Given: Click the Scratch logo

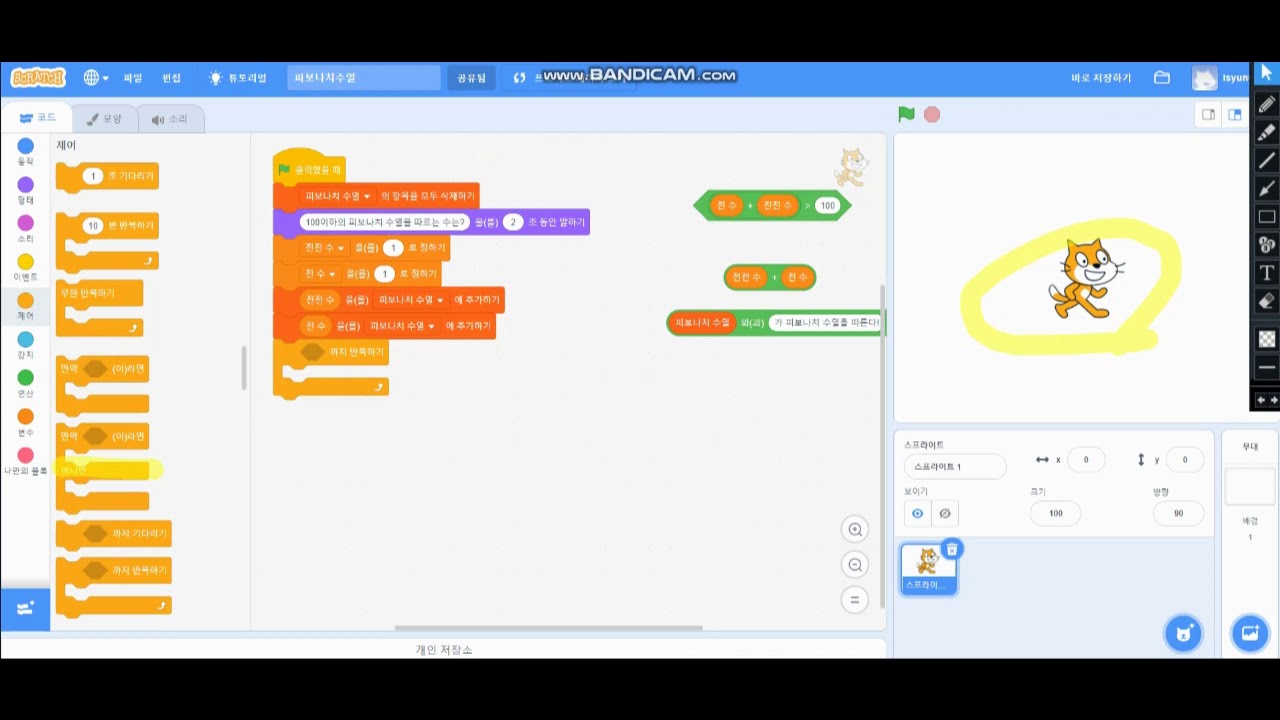Looking at the screenshot, I should (38, 78).
